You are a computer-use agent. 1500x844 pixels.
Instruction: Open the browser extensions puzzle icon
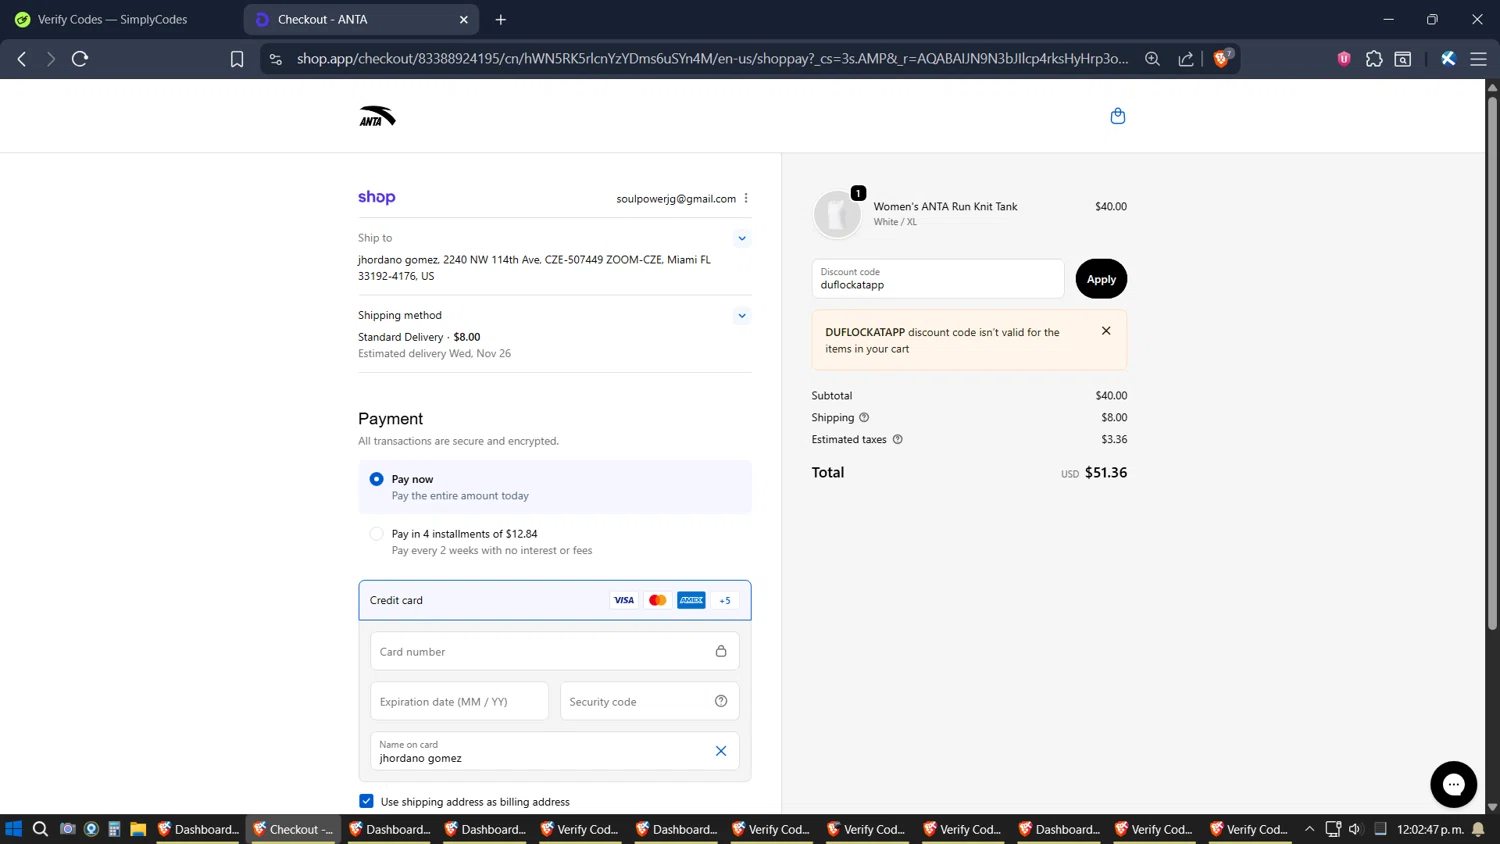point(1374,59)
